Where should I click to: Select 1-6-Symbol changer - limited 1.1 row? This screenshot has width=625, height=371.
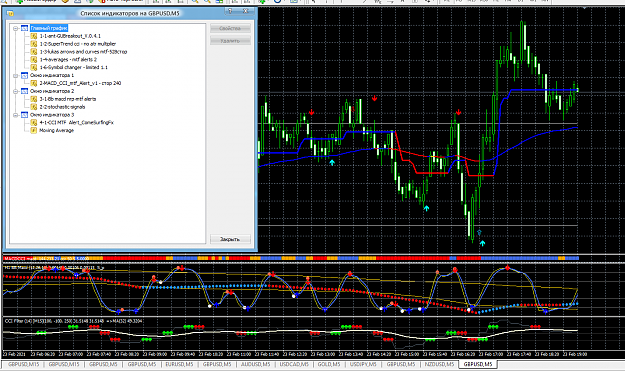tap(74, 67)
